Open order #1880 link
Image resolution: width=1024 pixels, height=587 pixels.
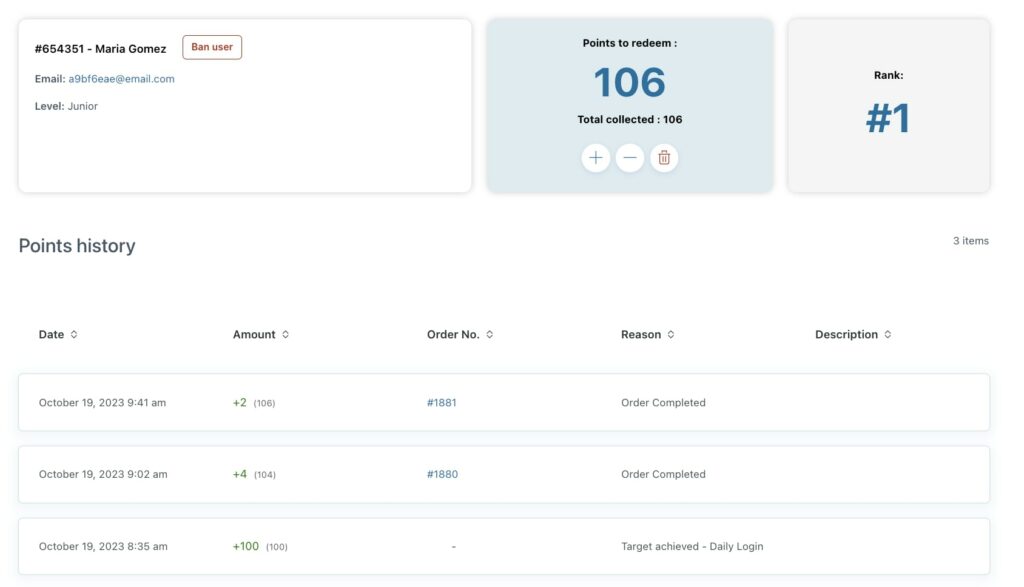442,475
